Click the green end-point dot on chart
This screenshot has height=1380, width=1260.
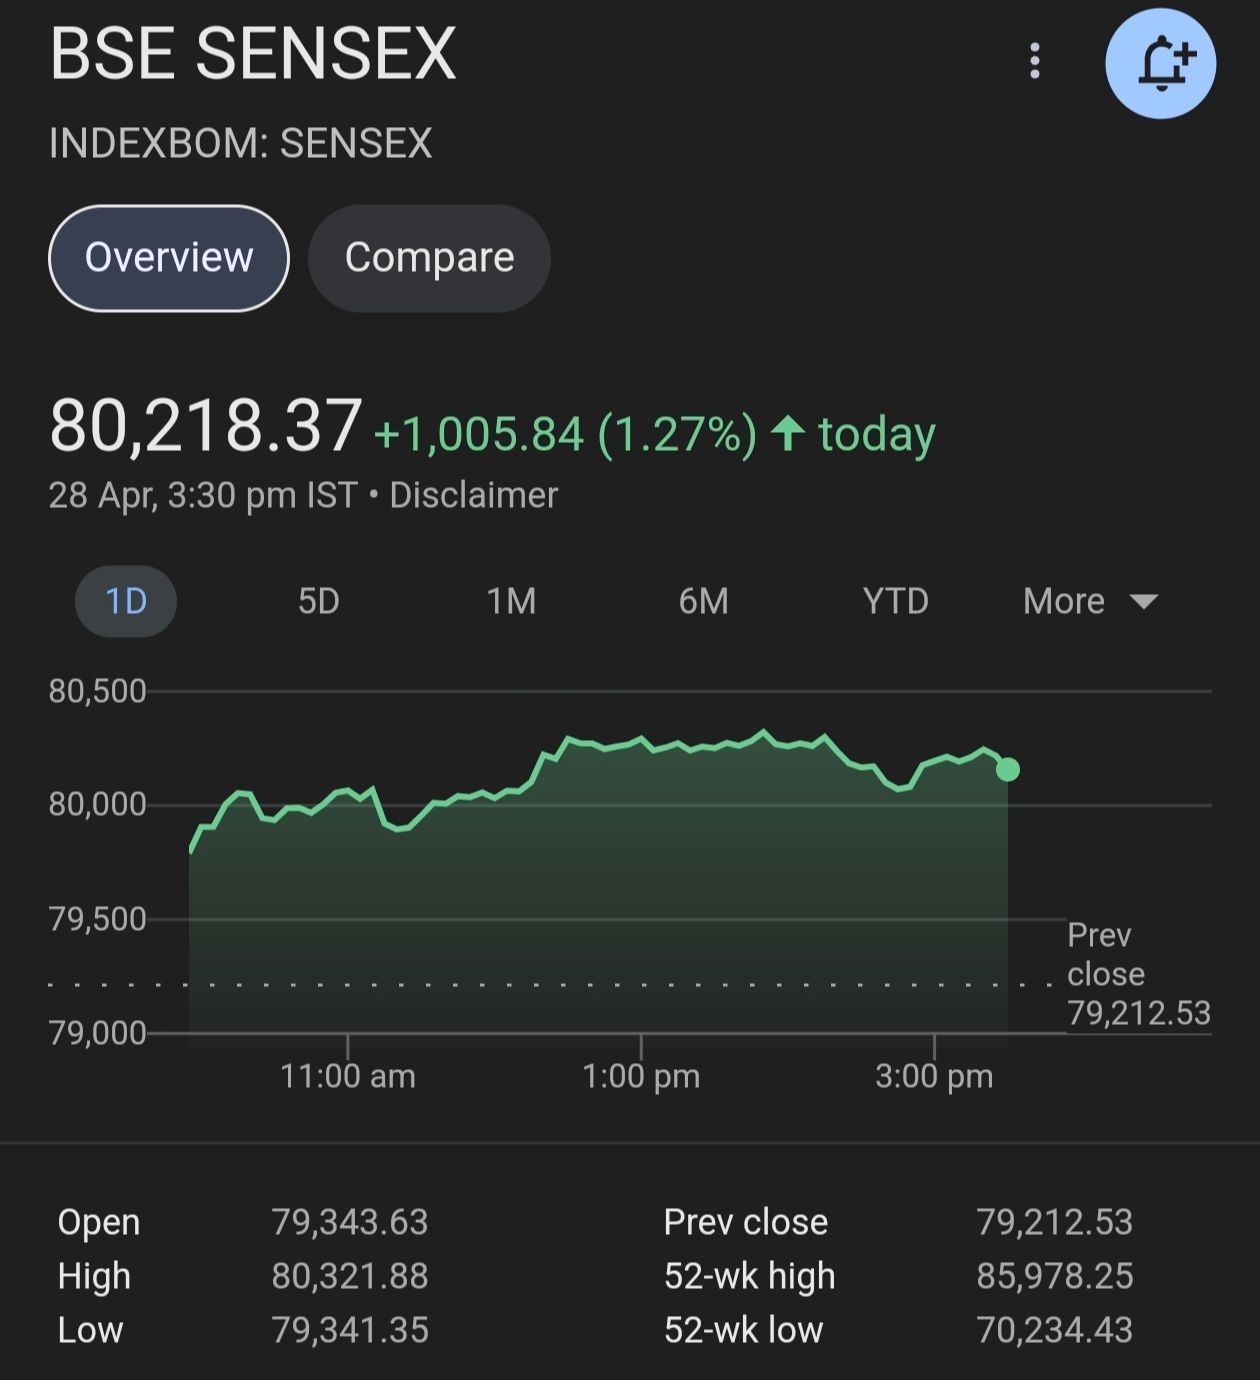[x=1008, y=769]
